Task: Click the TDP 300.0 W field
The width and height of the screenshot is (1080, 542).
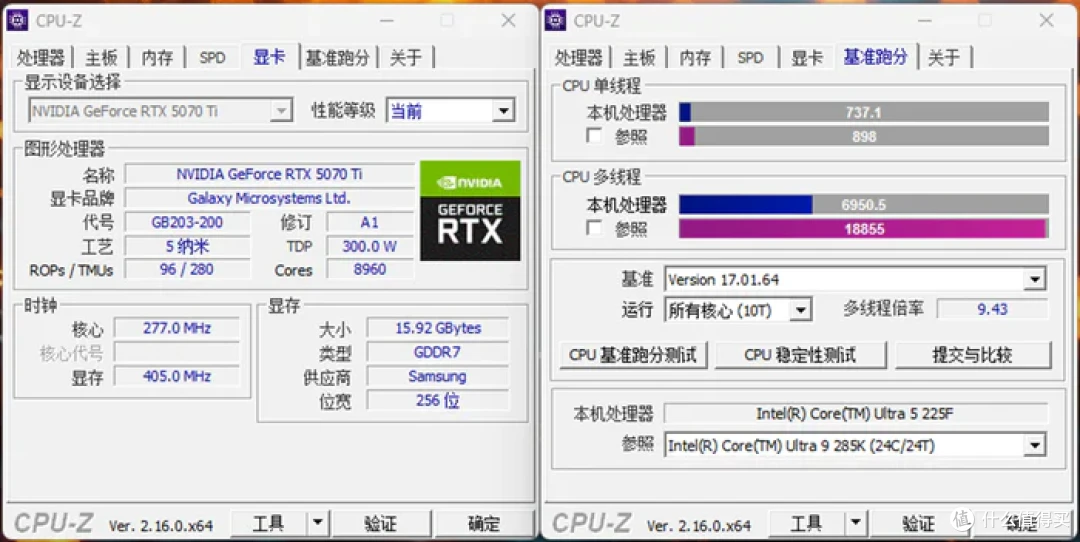Action: [x=370, y=247]
